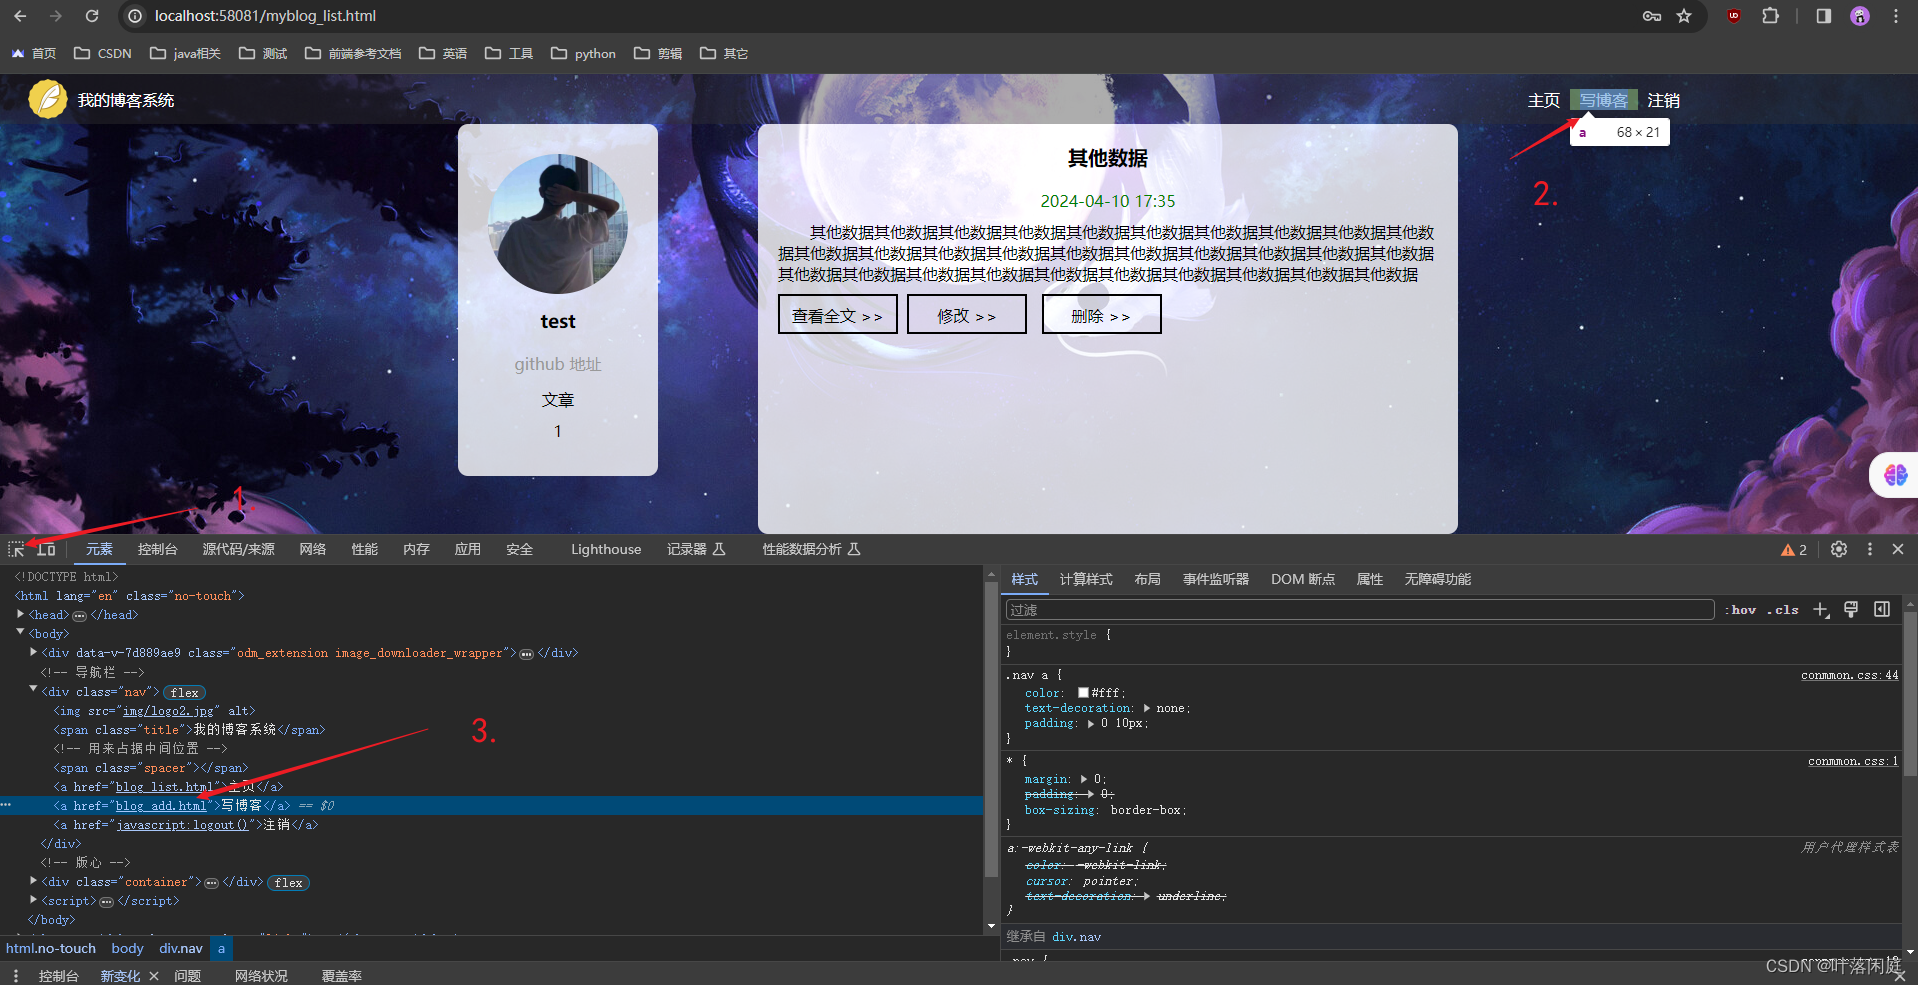
Task: Open the 布局 tab in sidebar
Action: [x=1147, y=579]
